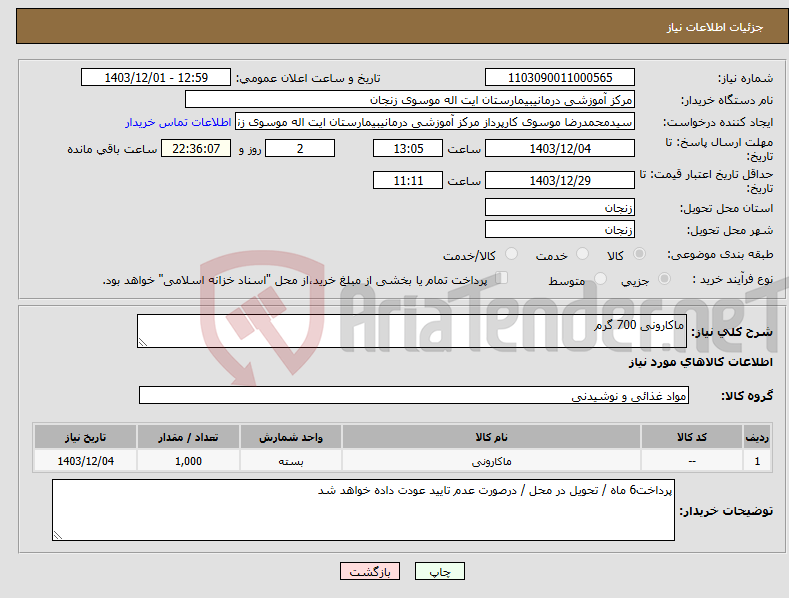Click the need date cell 1403/12/04
Screen dimensions: 789x598
click(86, 461)
